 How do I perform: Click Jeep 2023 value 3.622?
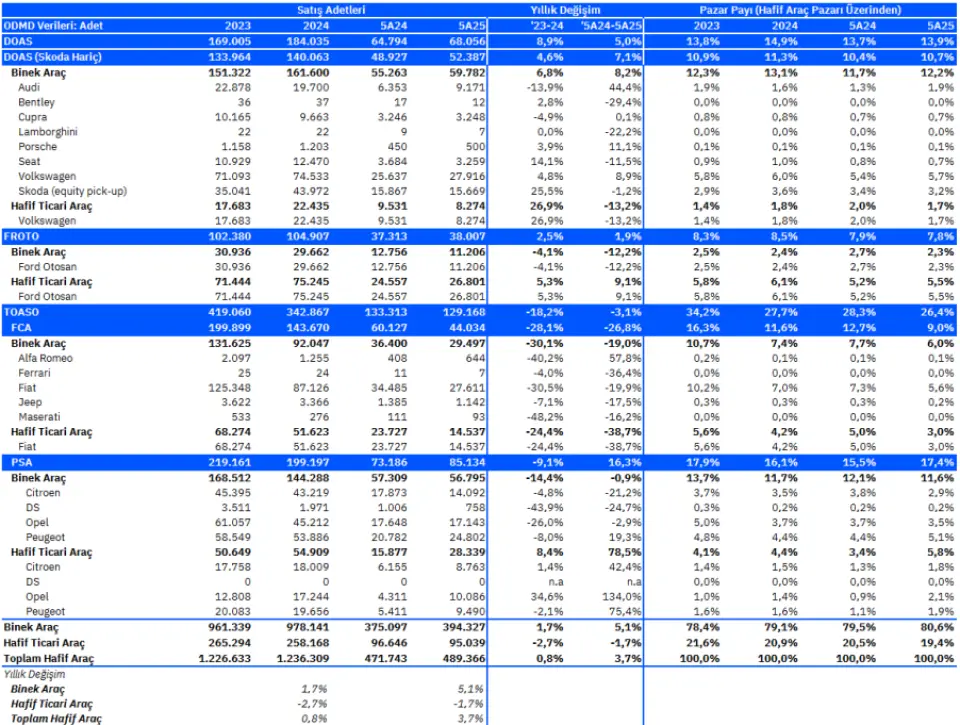(x=236, y=402)
